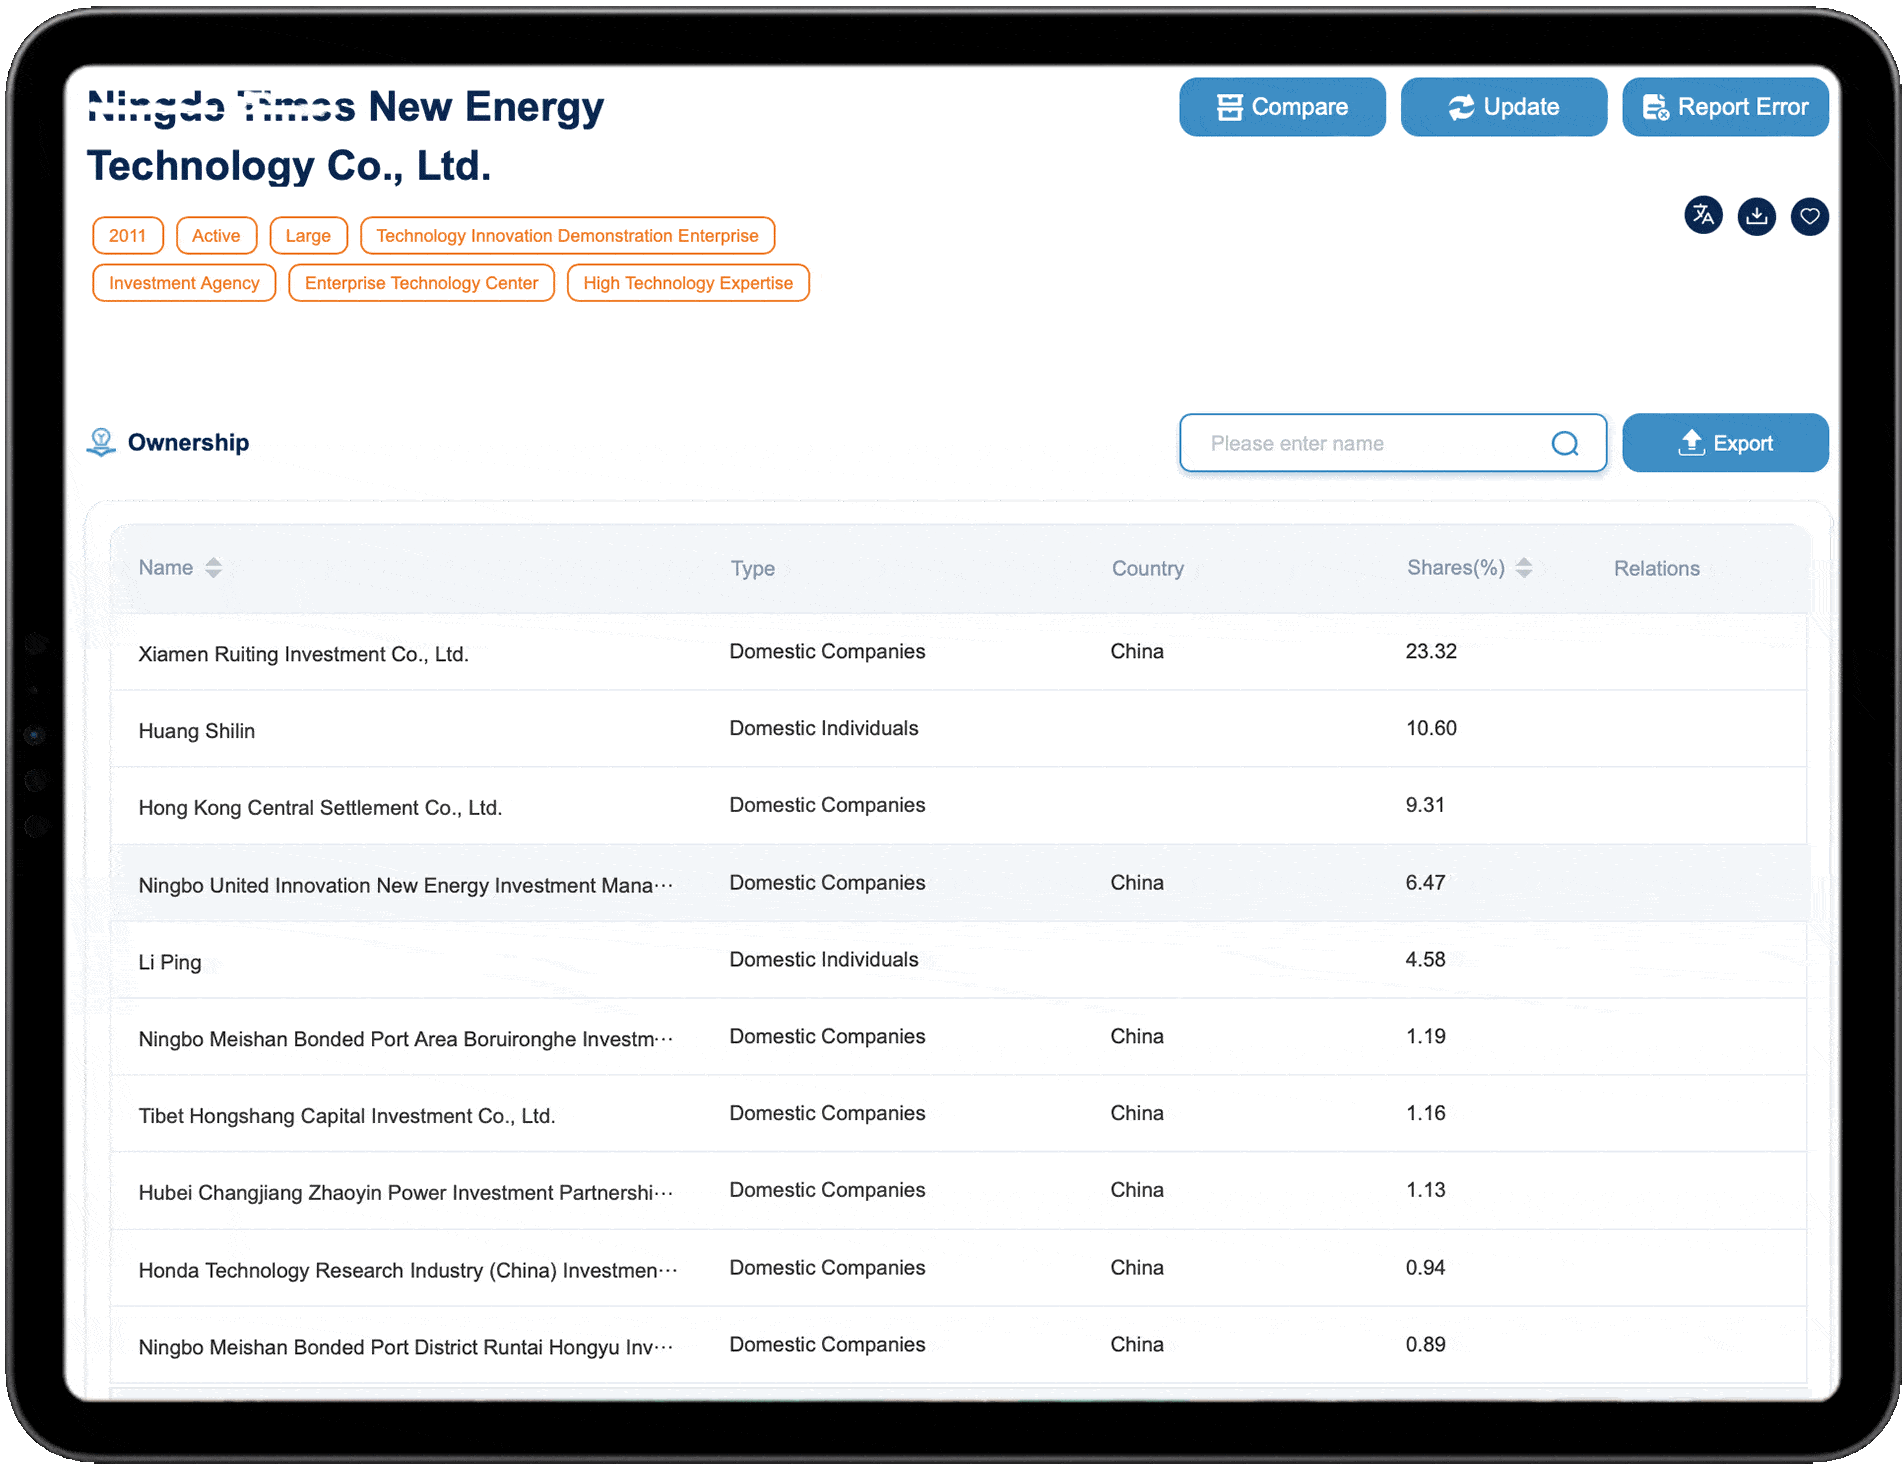Open Hong Kong Central Settlement Co., Ltd.

[320, 808]
